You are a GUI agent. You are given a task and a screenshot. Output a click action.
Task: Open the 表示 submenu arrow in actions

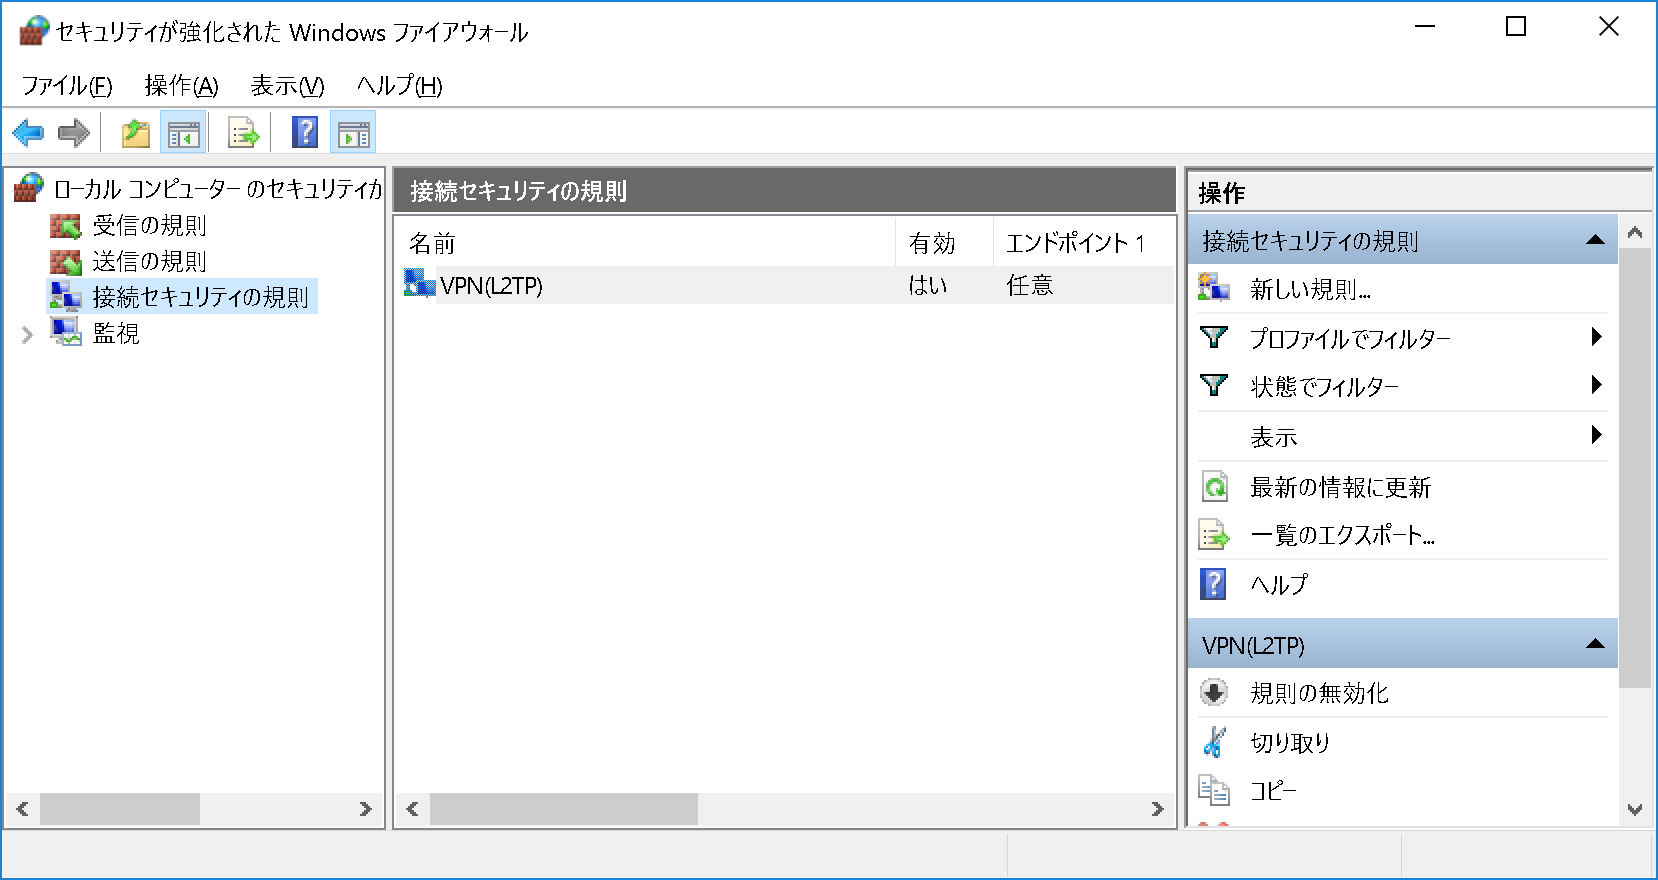(1596, 435)
